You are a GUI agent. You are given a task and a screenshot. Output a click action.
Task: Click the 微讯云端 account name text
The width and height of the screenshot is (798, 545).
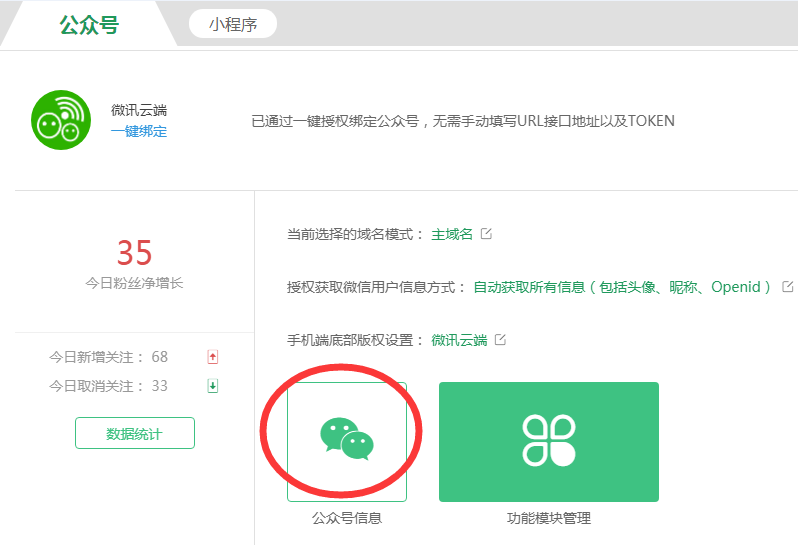tap(139, 110)
